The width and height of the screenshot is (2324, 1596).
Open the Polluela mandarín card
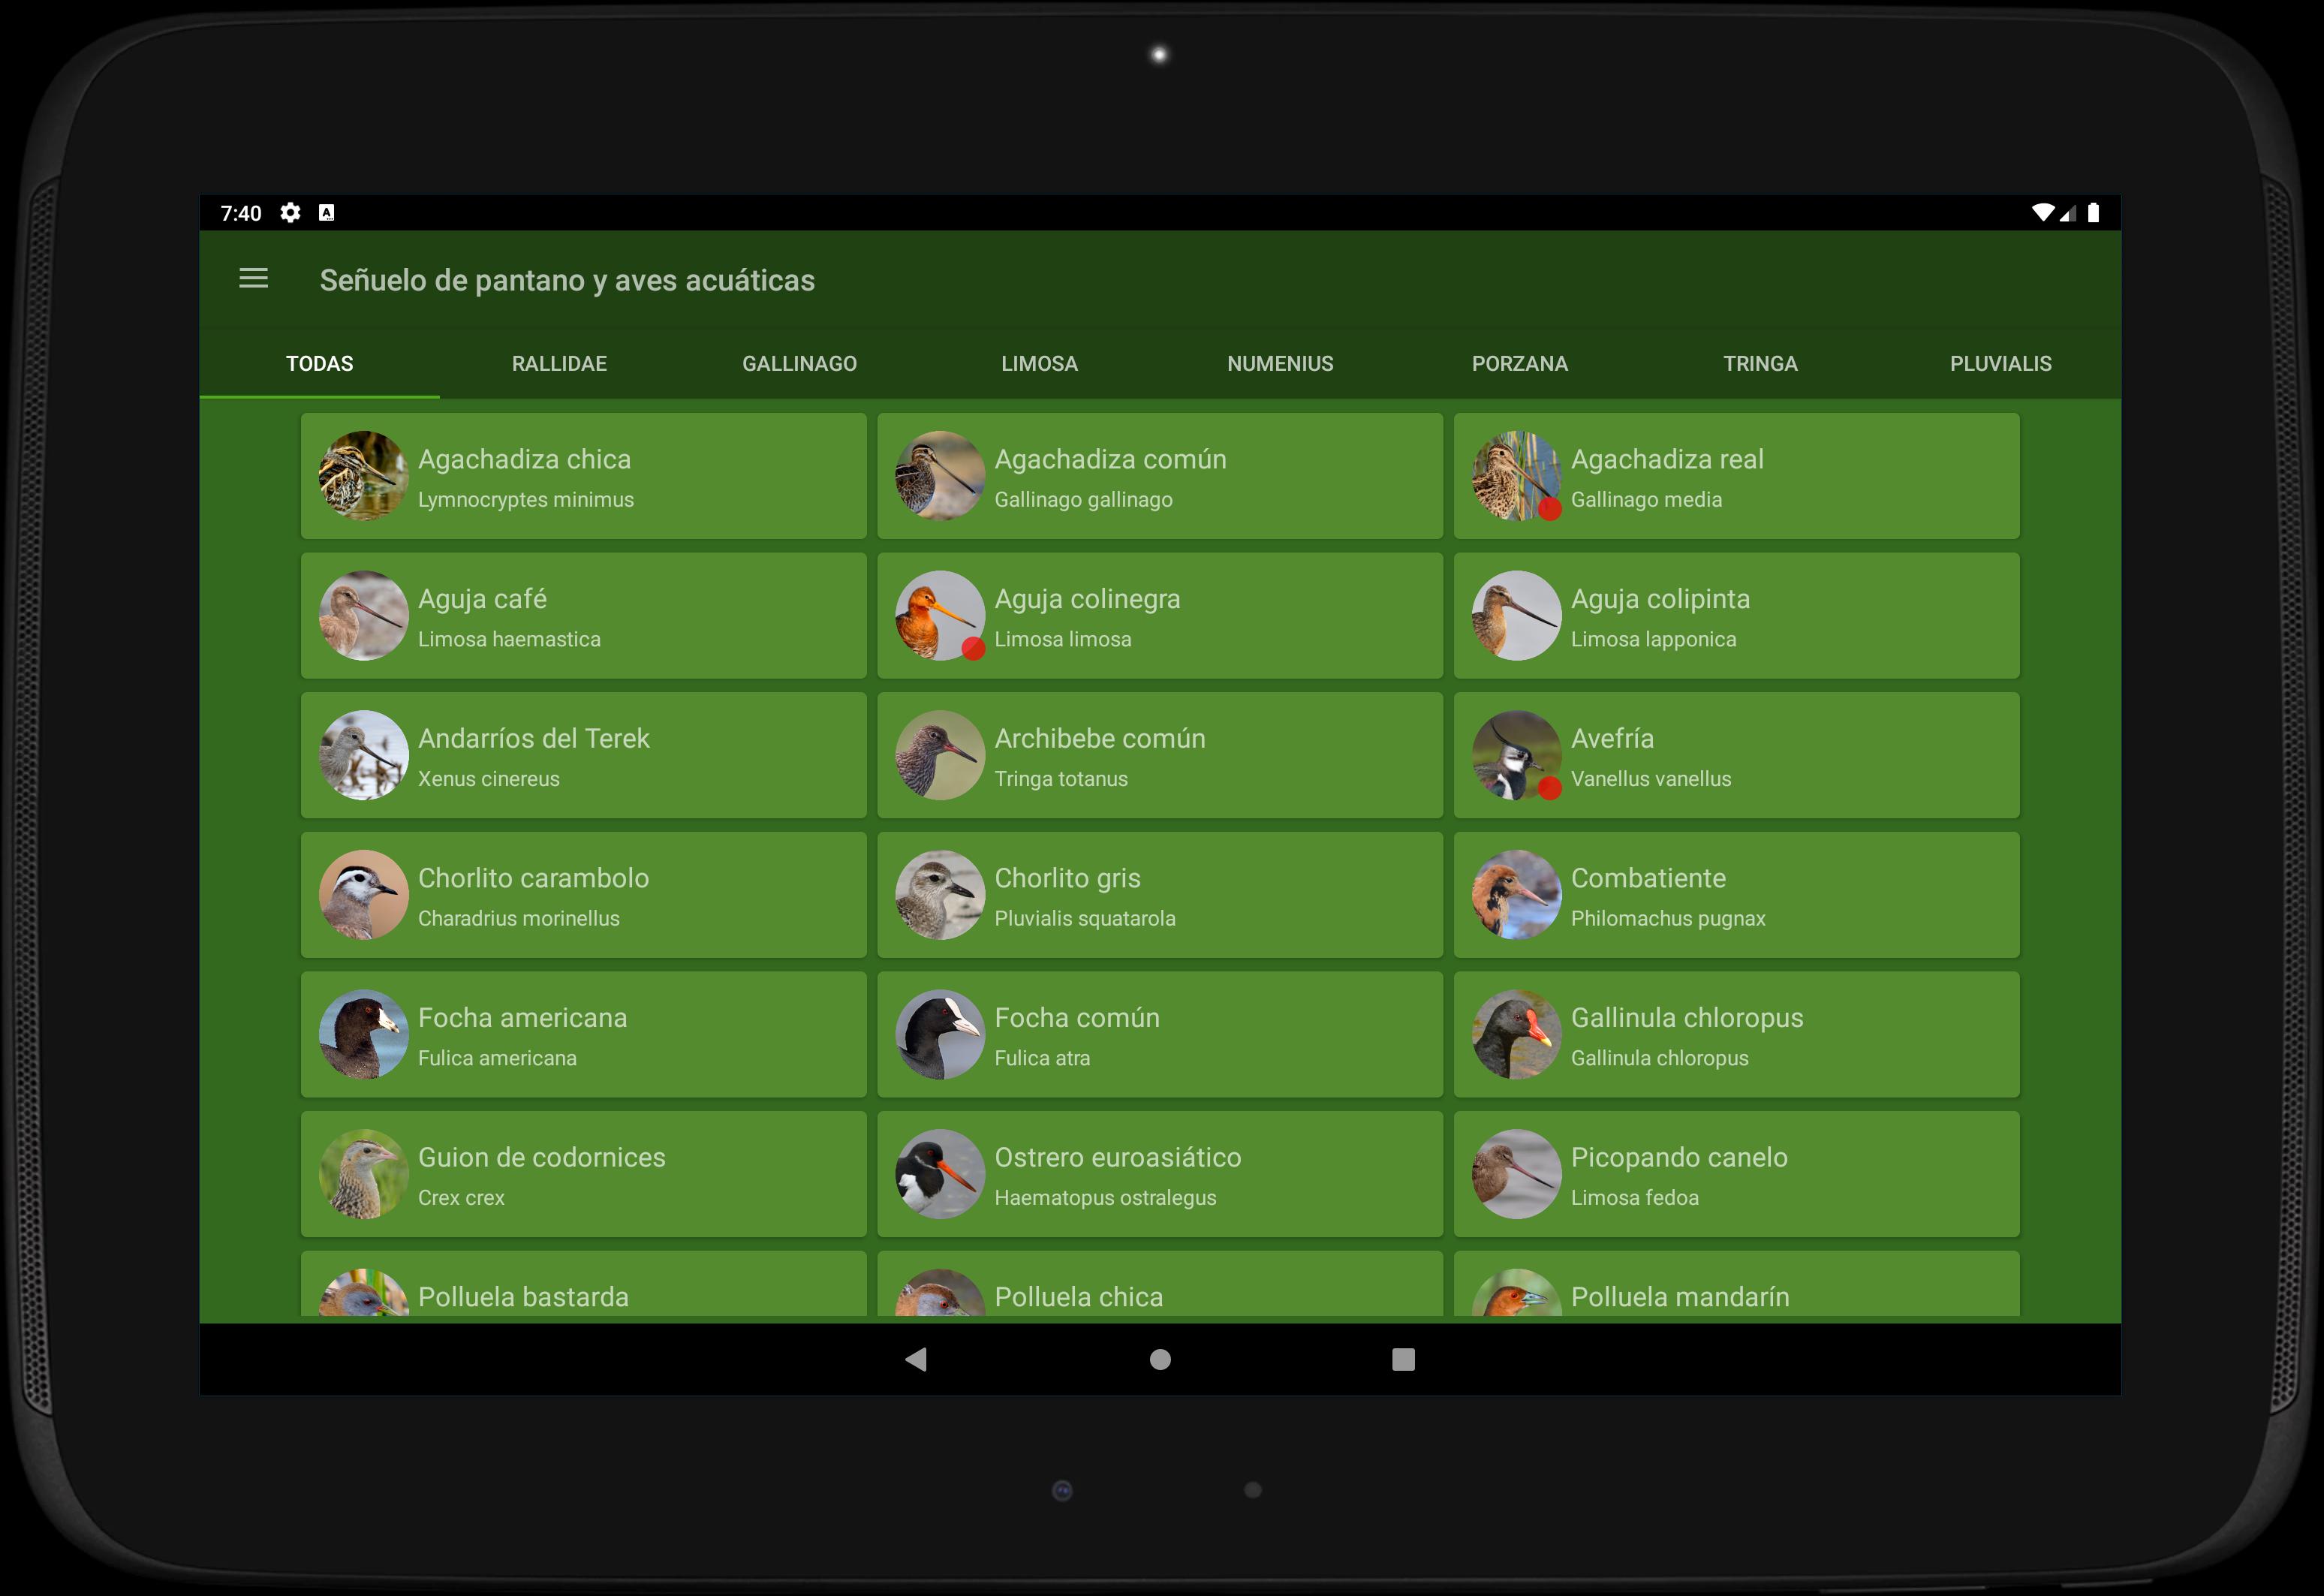coord(1737,1284)
